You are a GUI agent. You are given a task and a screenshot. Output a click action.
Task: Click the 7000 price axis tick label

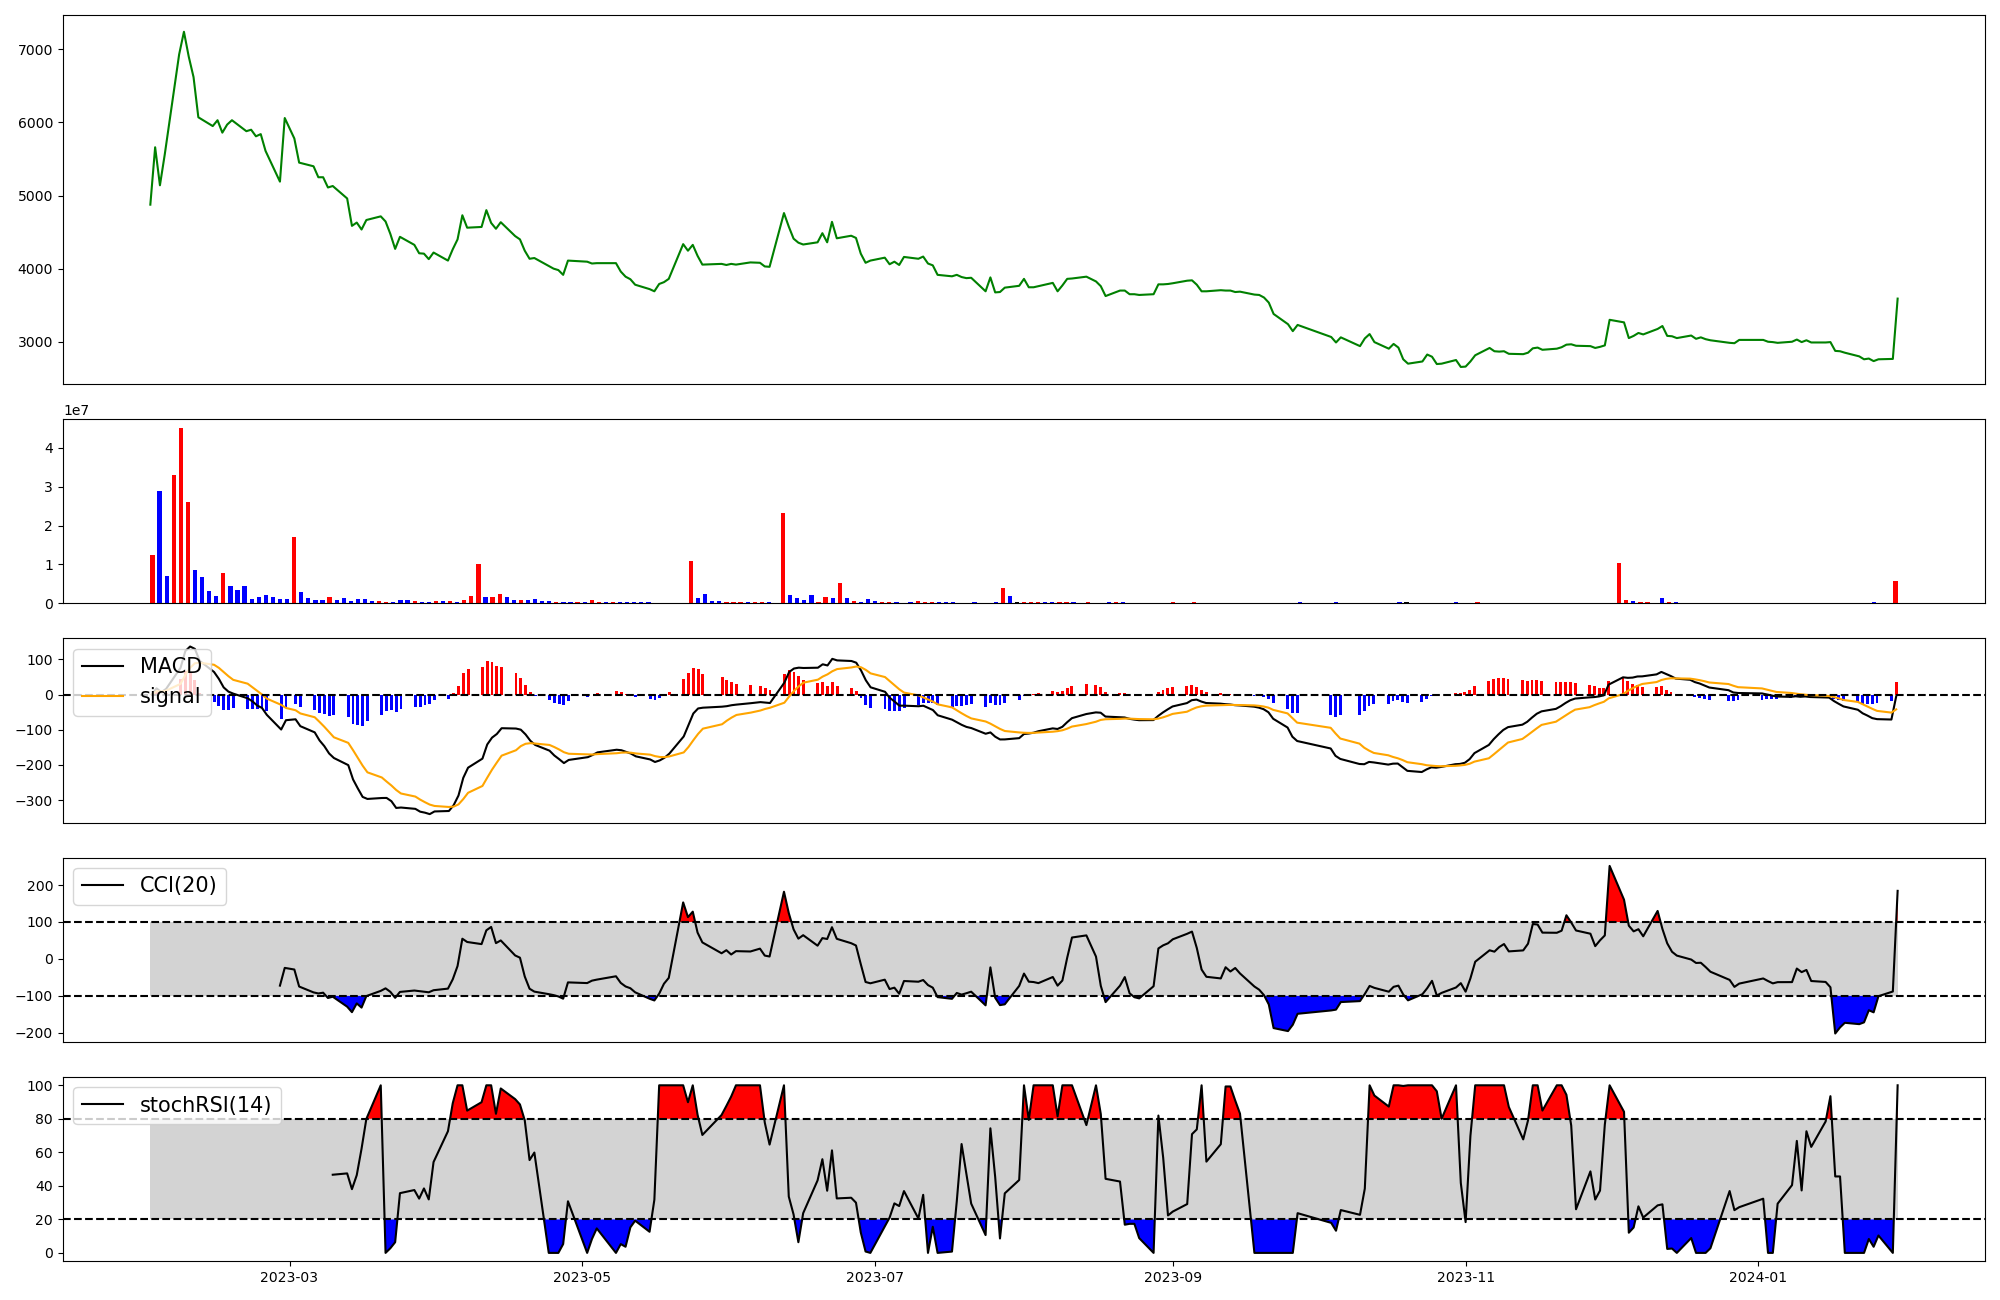click(36, 50)
